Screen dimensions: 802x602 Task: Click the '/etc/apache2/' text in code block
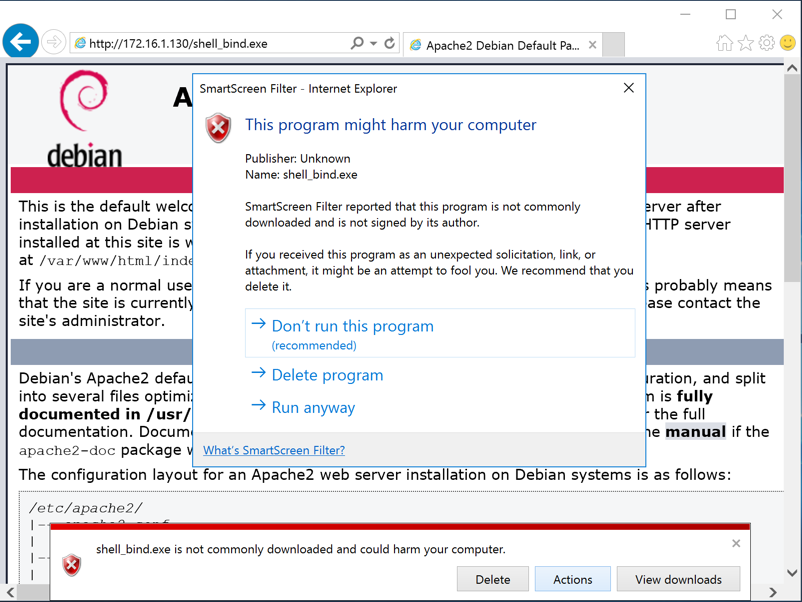86,508
